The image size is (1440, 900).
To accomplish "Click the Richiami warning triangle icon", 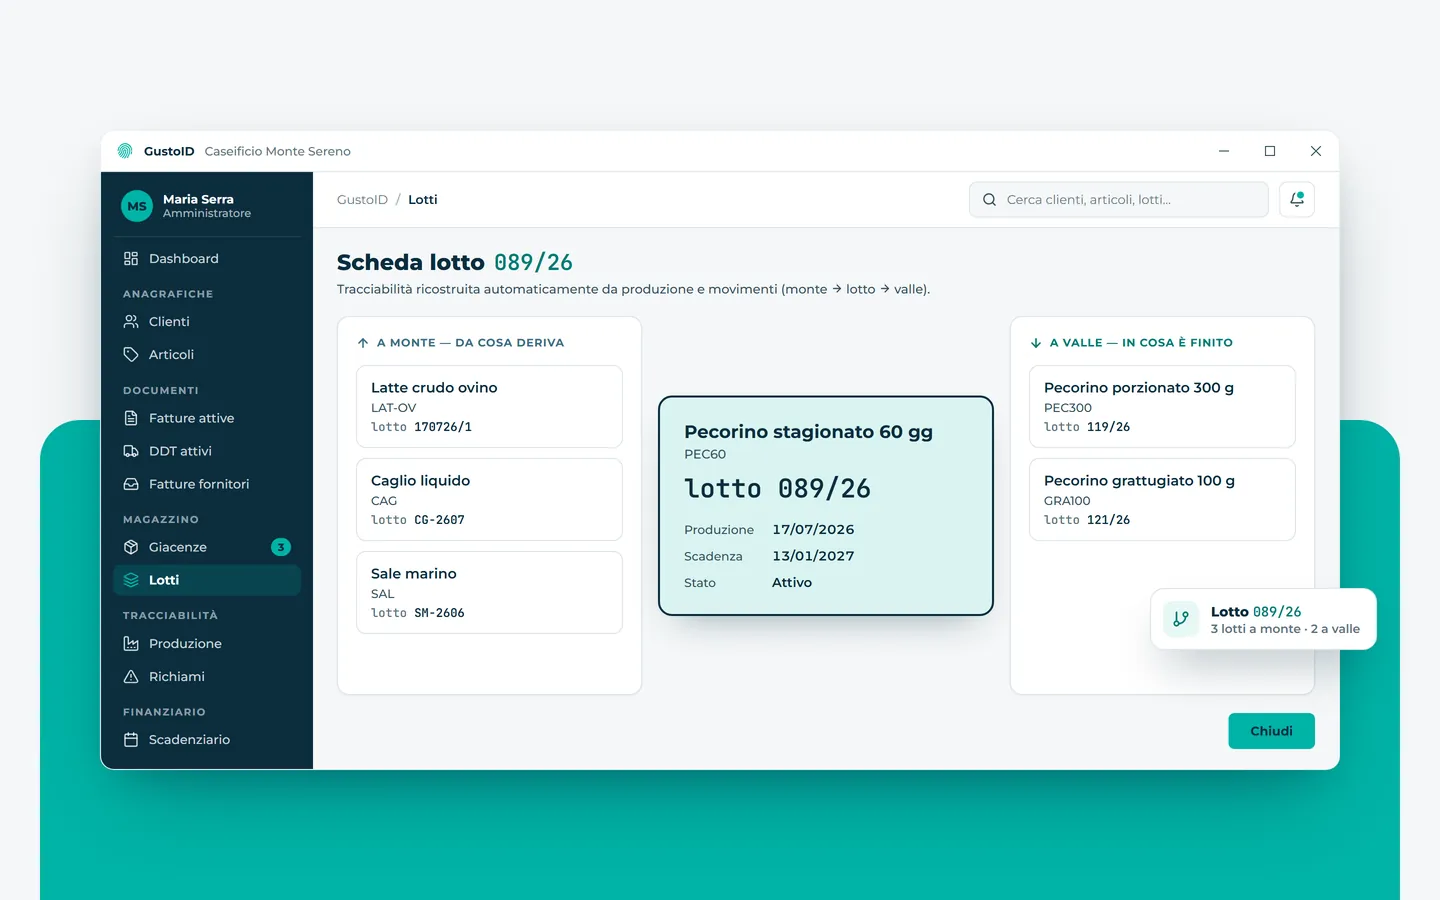I will tap(131, 676).
